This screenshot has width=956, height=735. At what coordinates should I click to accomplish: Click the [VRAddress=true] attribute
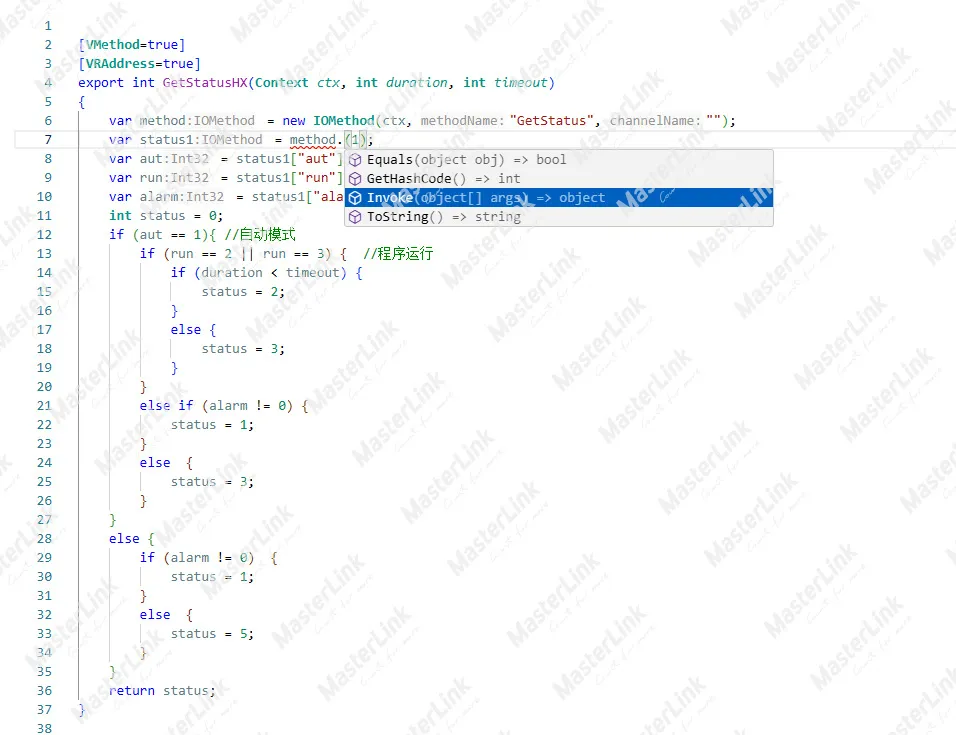click(x=139, y=64)
